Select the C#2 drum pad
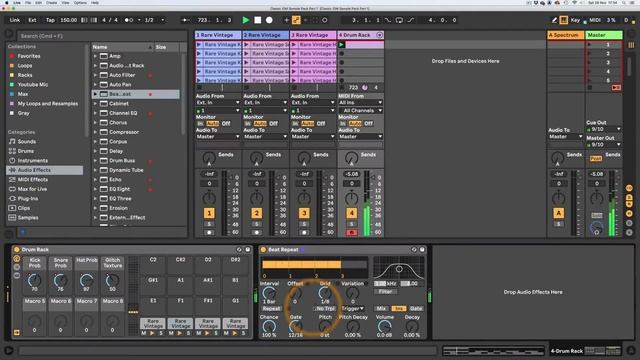640x360 pixels. [x=180, y=264]
